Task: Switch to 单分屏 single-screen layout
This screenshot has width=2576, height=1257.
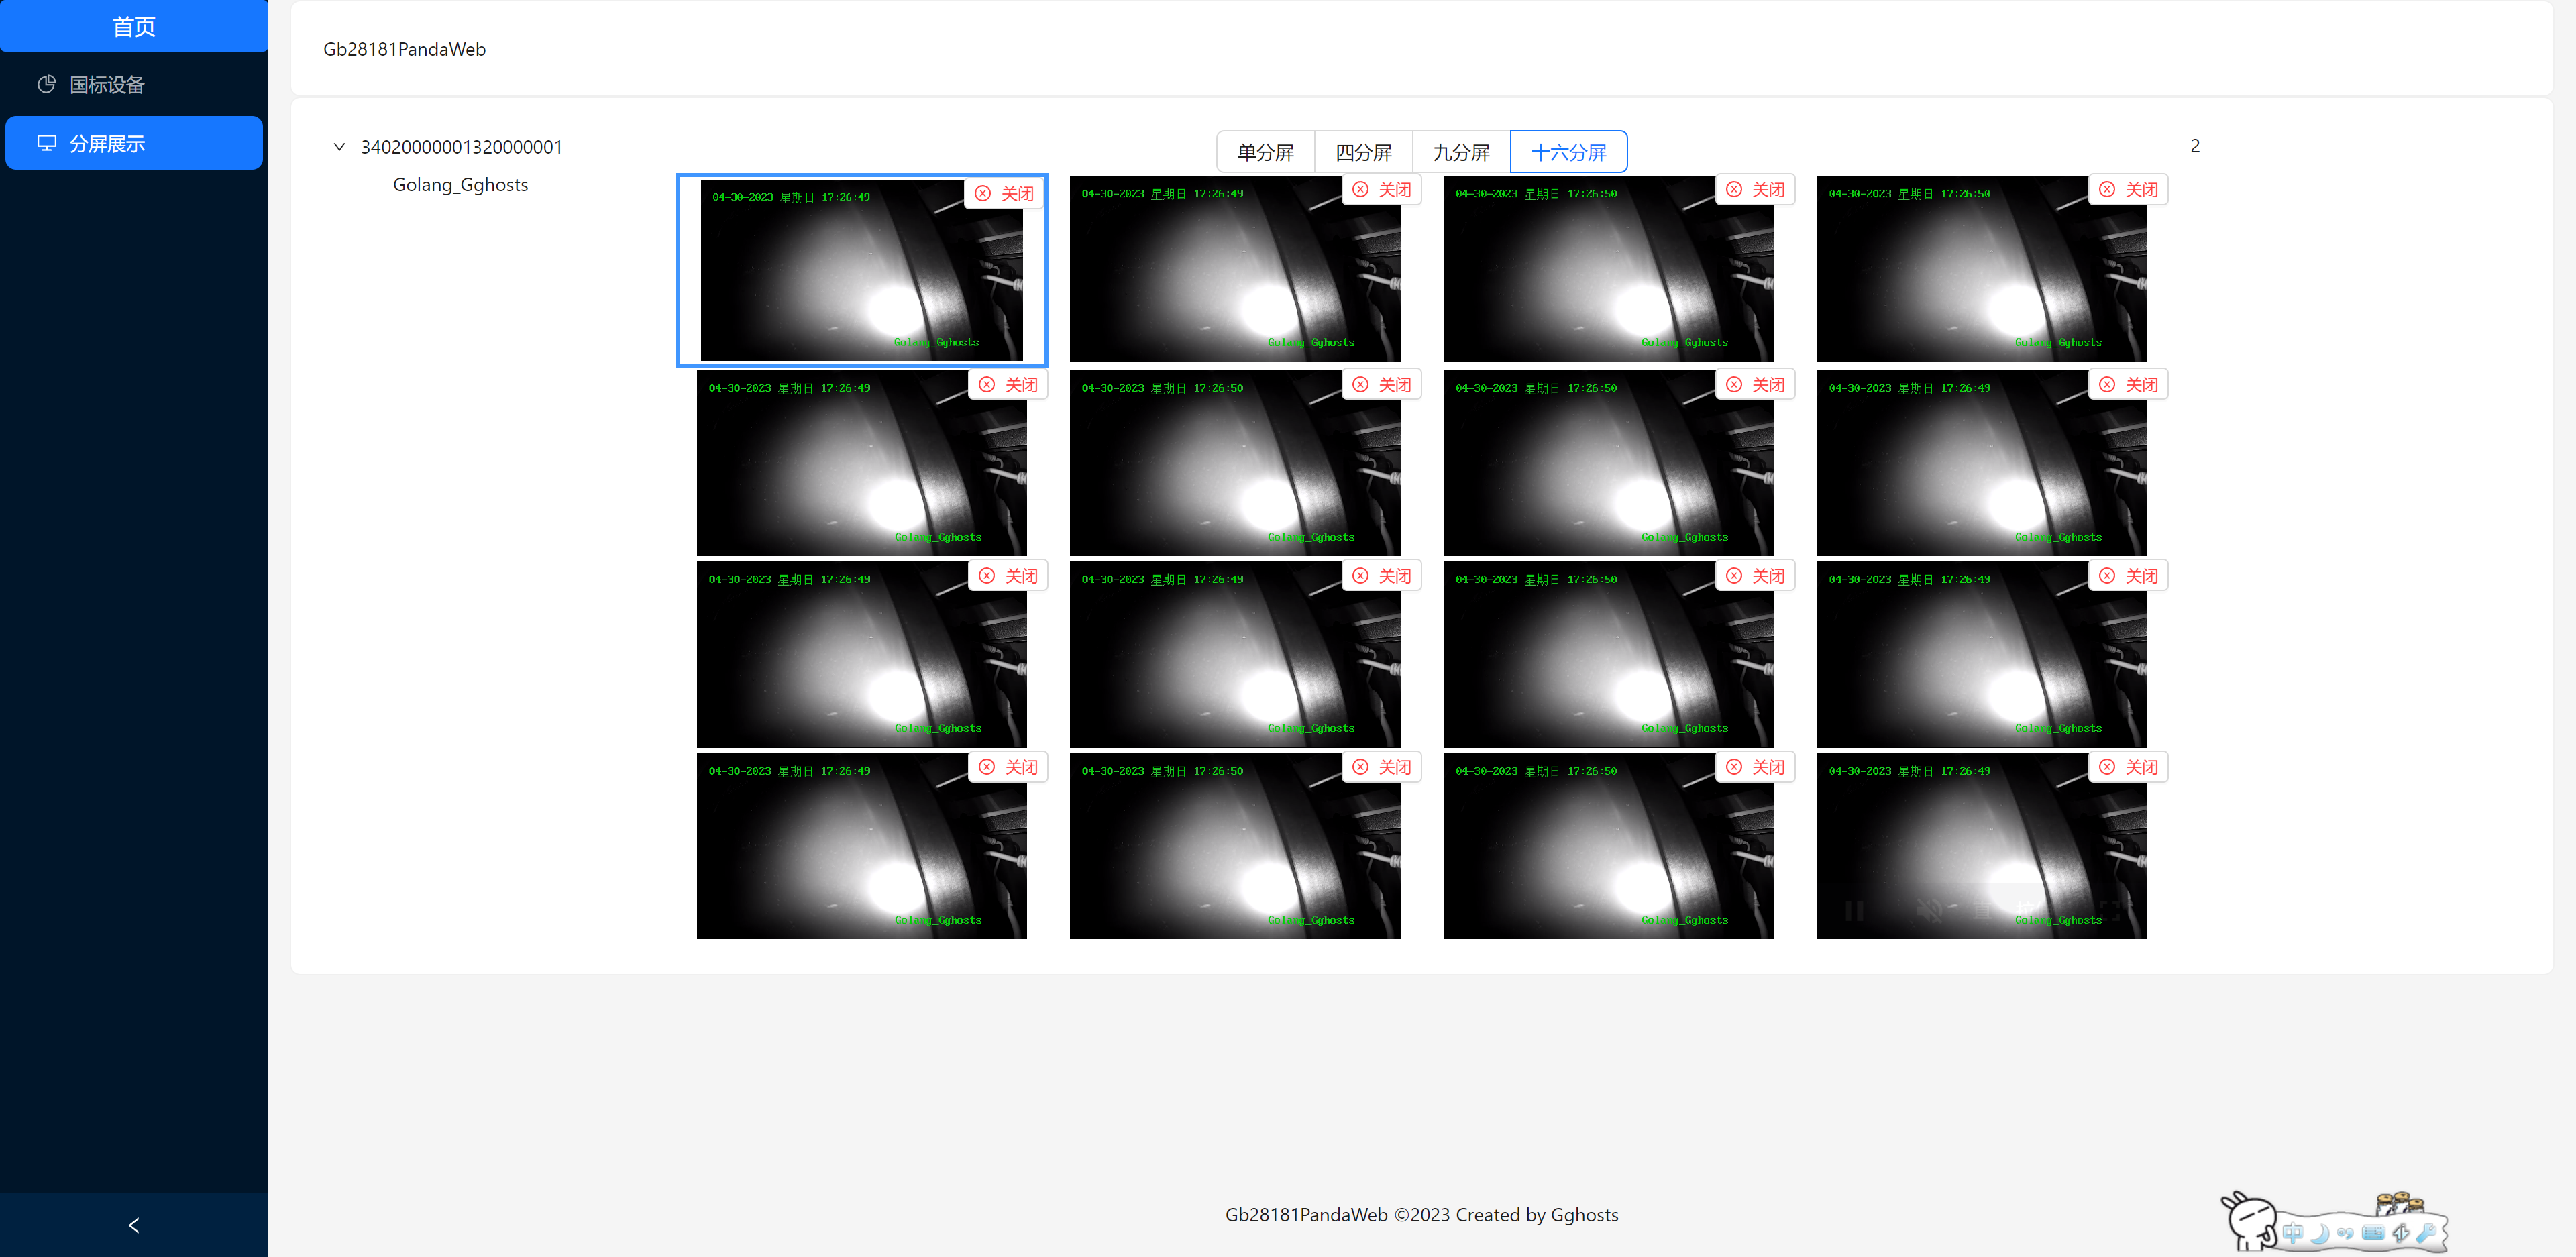Action: tap(1265, 152)
